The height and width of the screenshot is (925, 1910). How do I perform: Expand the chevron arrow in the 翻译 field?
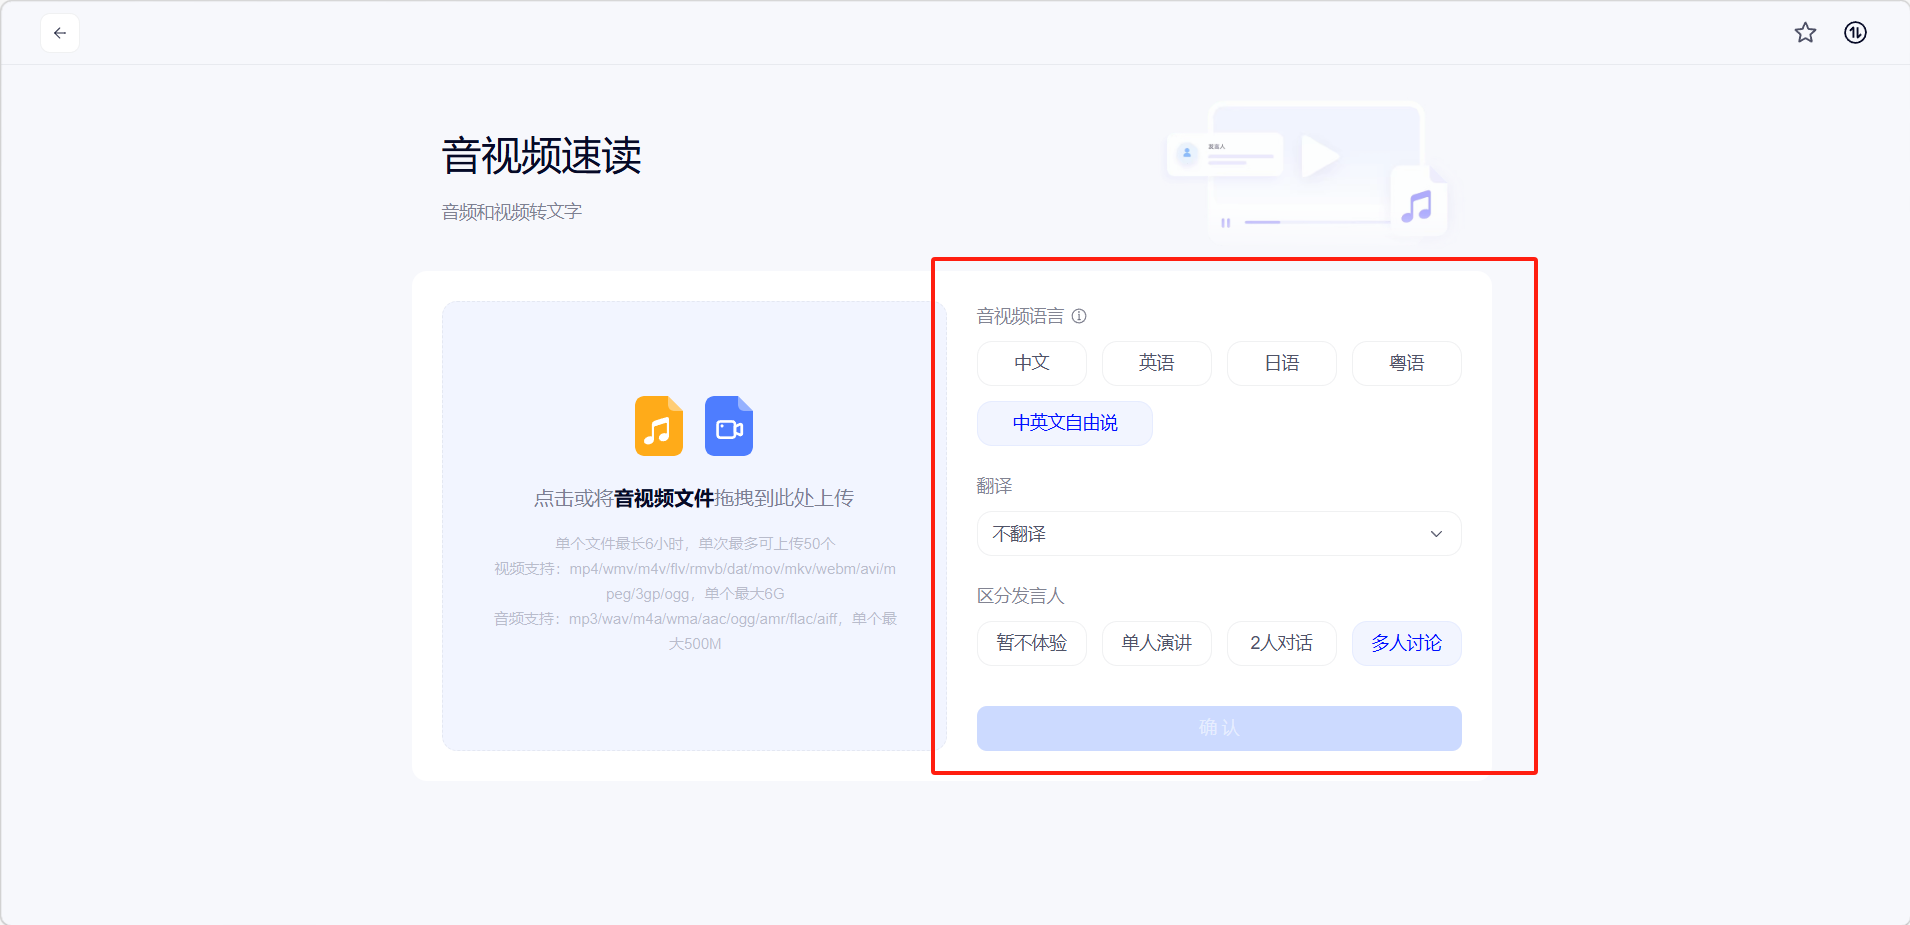1436,534
